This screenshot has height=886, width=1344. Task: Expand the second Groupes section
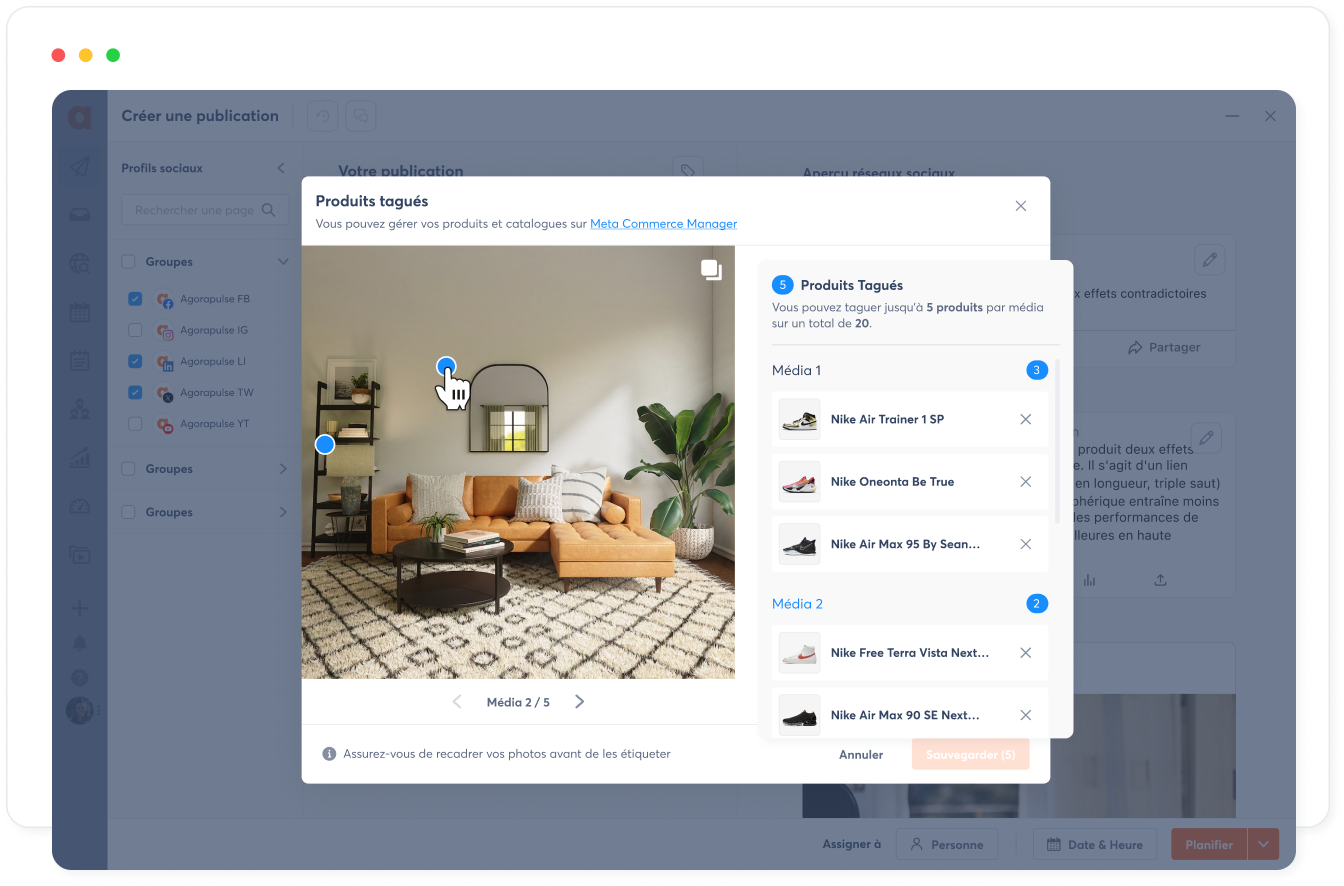[x=282, y=469]
